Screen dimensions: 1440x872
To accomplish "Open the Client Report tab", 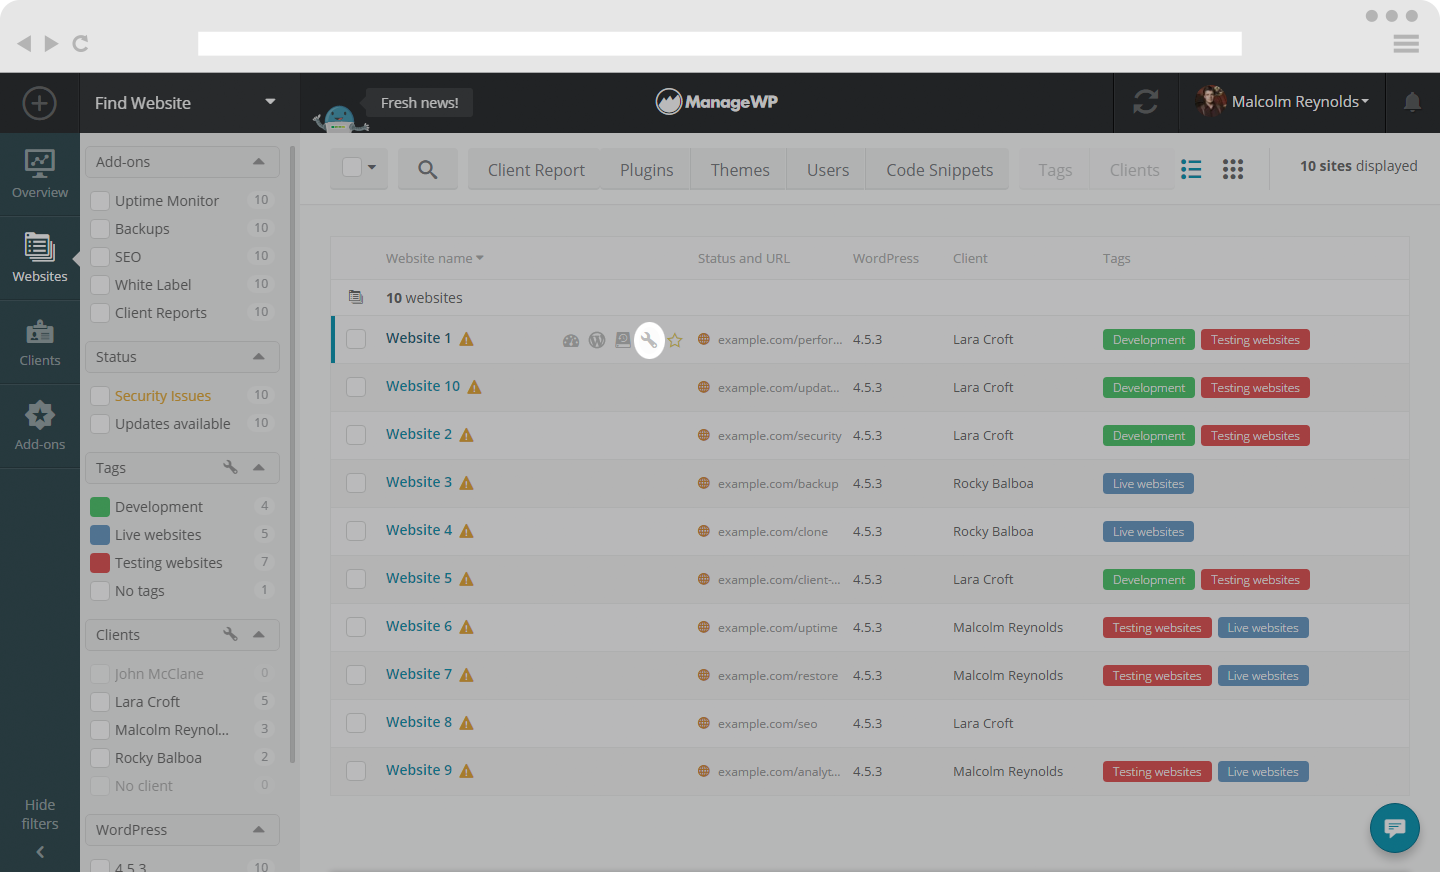I will 536,170.
